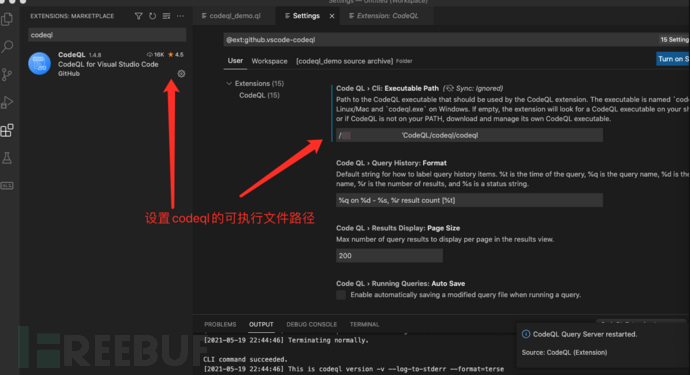This screenshot has height=375, width=690.
Task: Select the Workspace settings scope tab
Action: (269, 61)
